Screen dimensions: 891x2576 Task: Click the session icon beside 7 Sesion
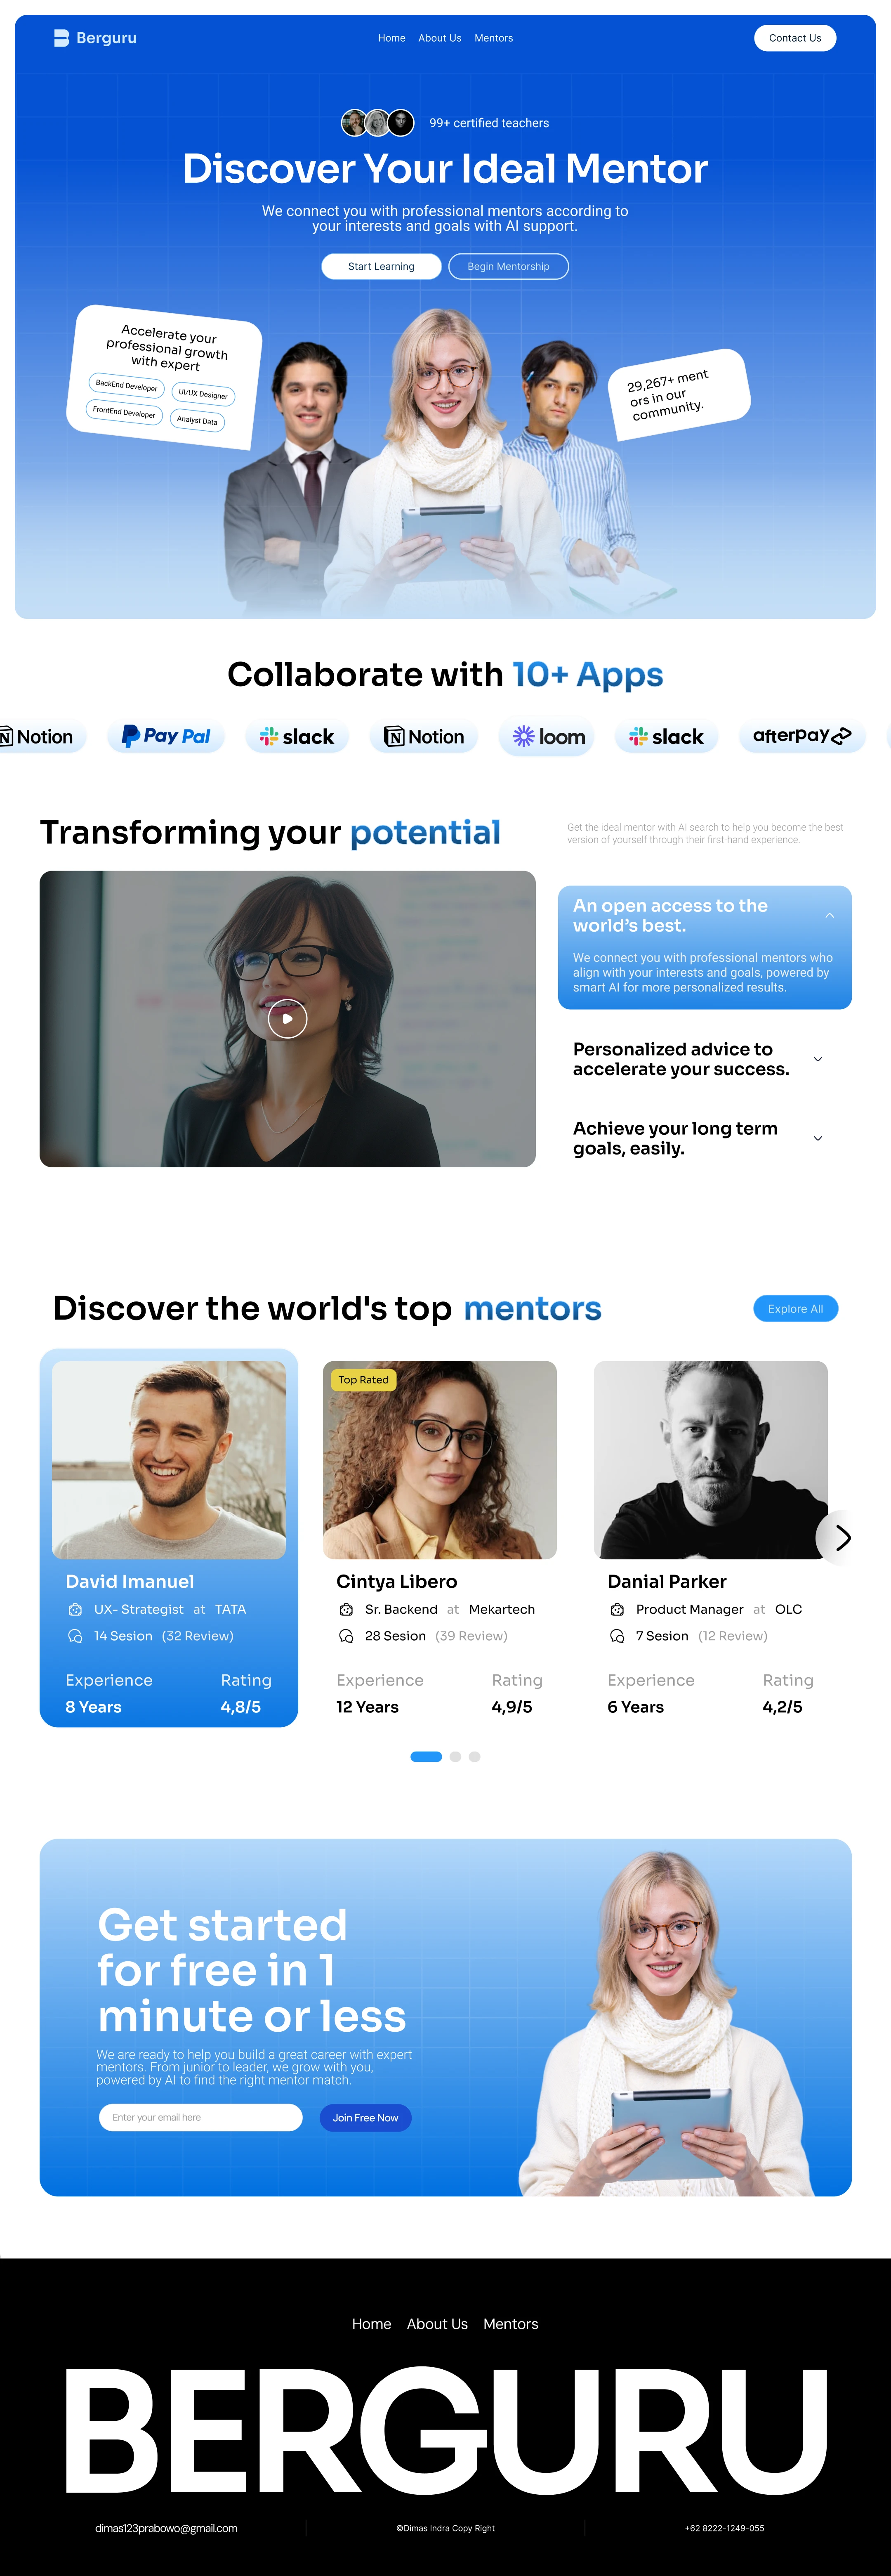(x=617, y=1636)
